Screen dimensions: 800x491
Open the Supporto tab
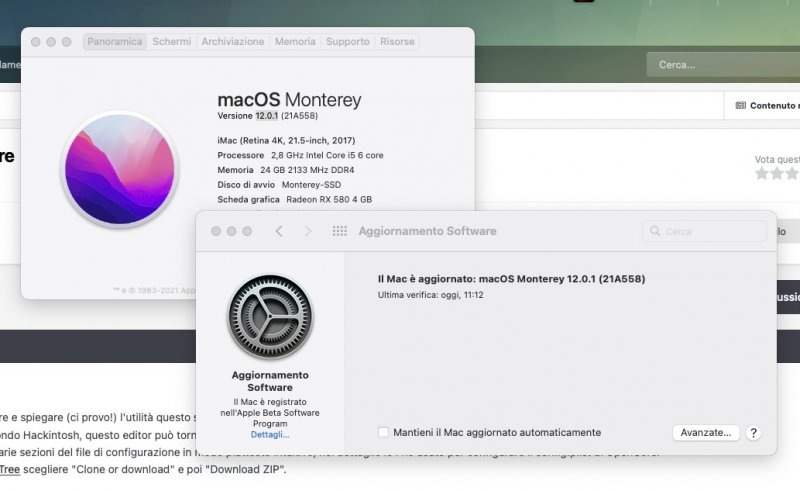pos(347,41)
